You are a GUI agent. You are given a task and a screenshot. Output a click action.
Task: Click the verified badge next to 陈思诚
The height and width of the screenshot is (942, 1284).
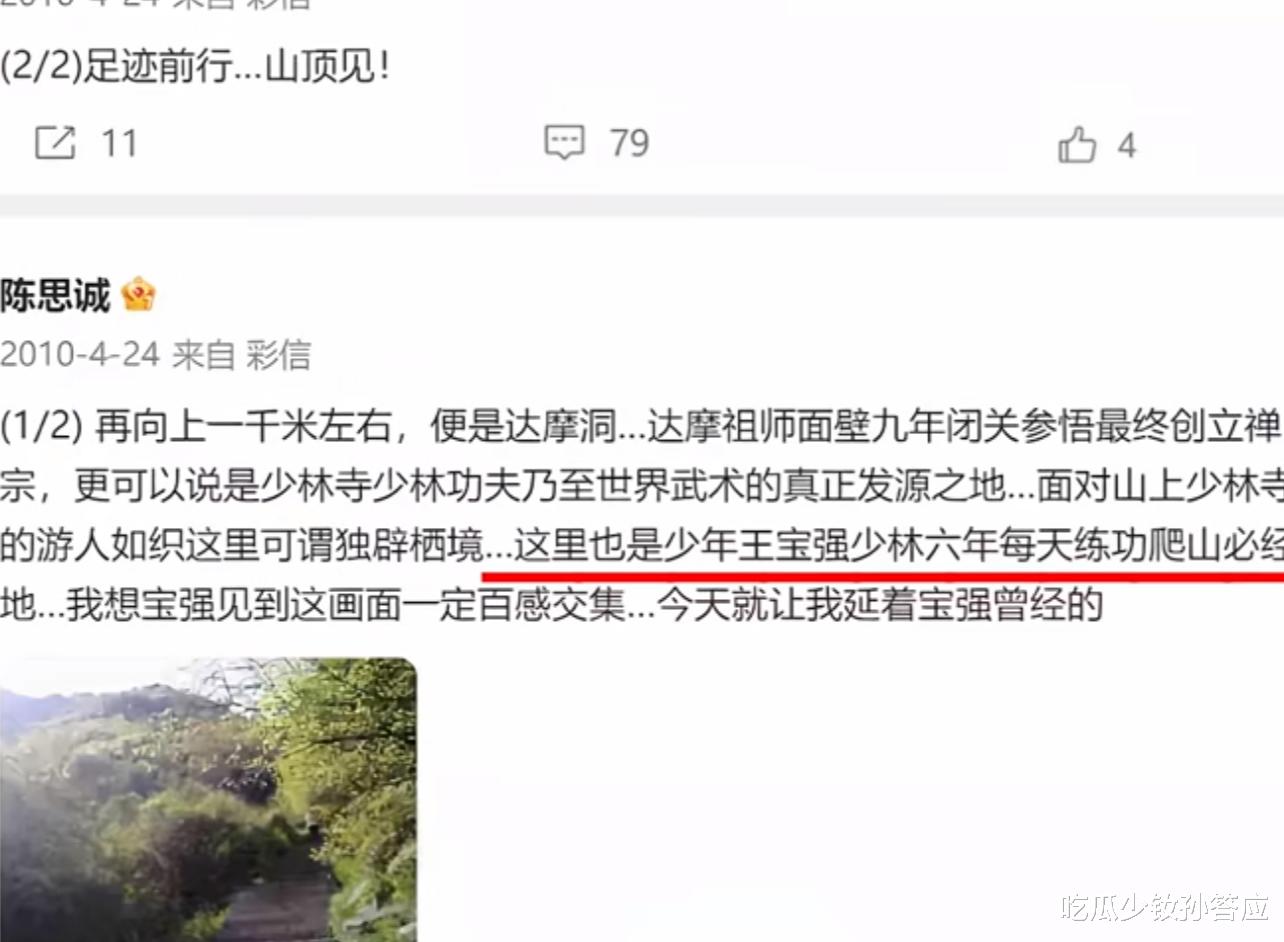[x=138, y=295]
